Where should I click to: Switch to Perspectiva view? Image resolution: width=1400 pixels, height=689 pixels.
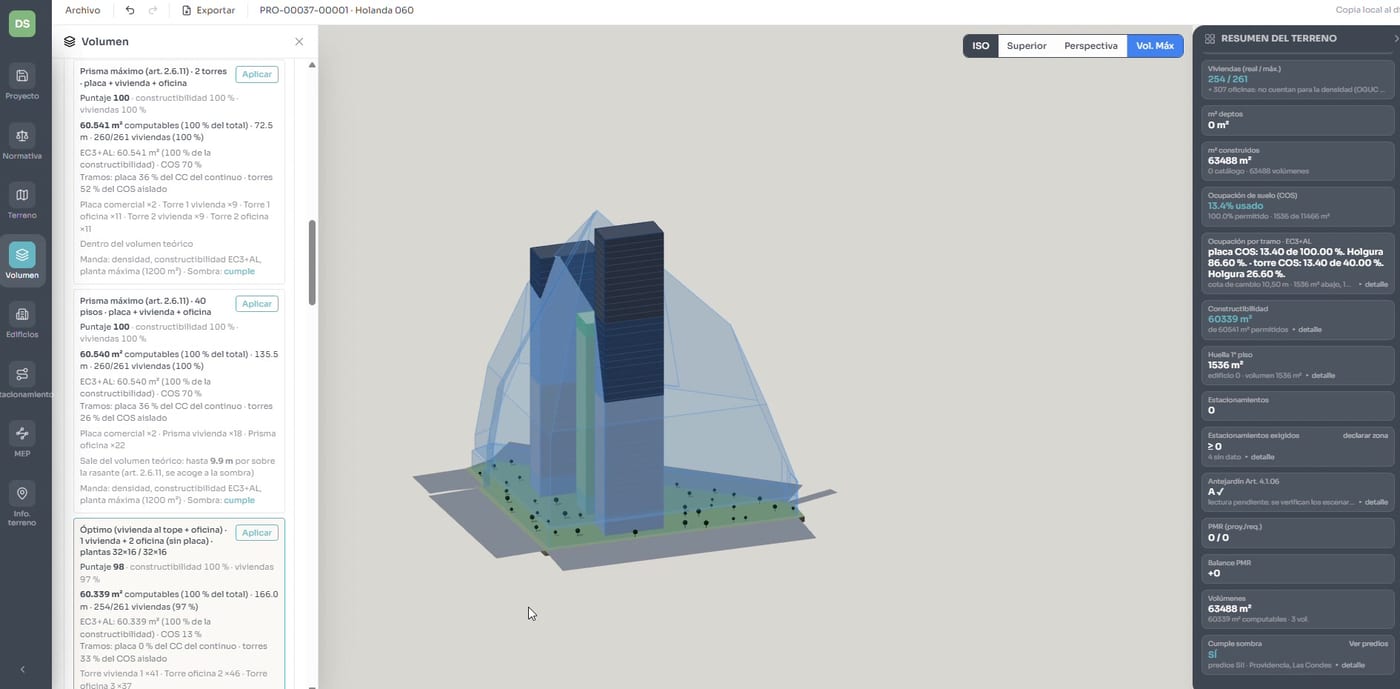coord(1091,46)
